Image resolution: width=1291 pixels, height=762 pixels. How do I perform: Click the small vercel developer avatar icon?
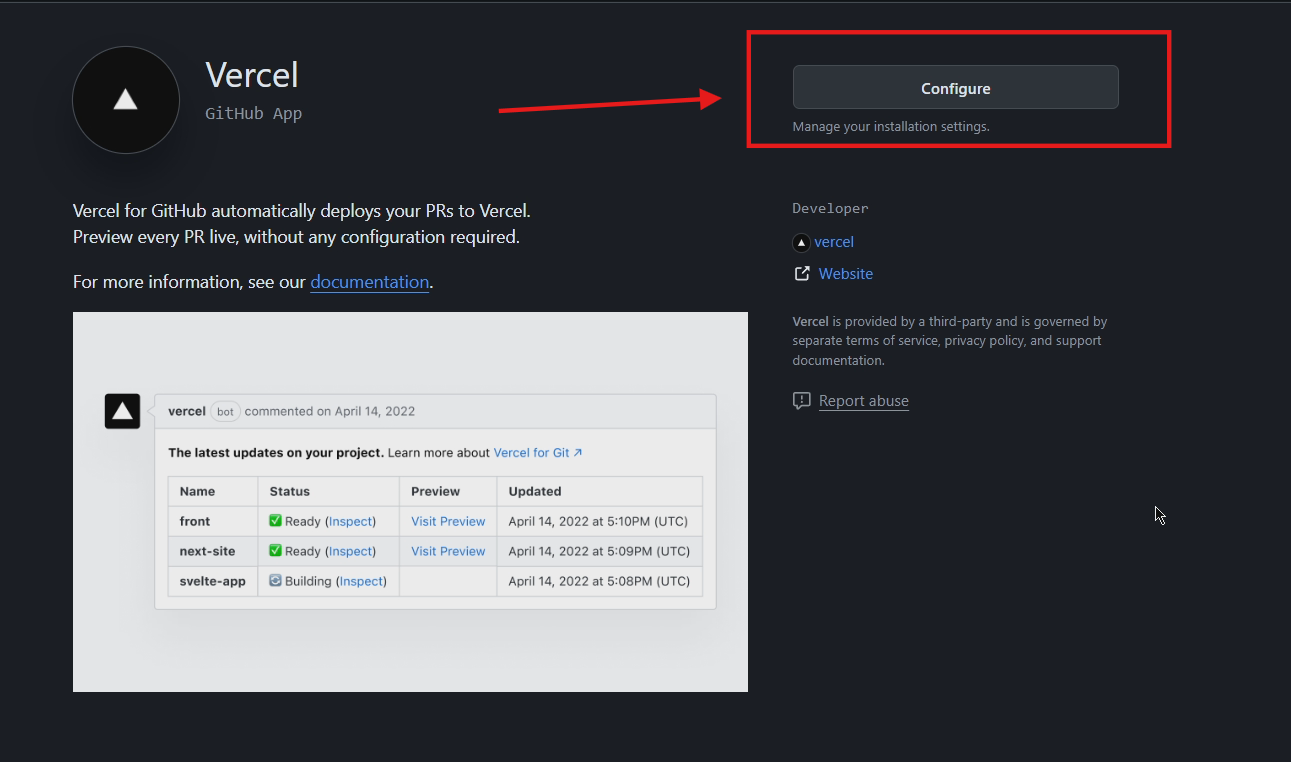[x=801, y=242]
